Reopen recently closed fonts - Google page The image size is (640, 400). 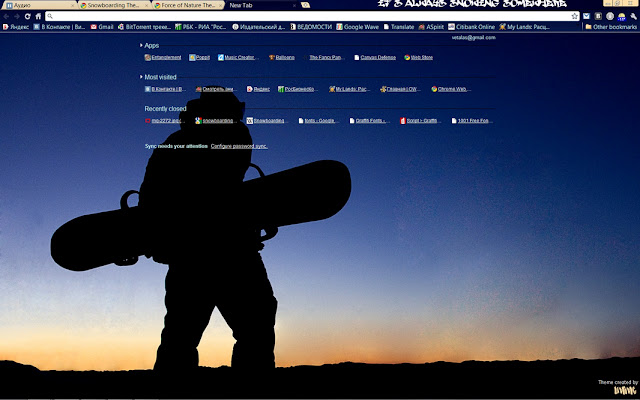pos(318,121)
